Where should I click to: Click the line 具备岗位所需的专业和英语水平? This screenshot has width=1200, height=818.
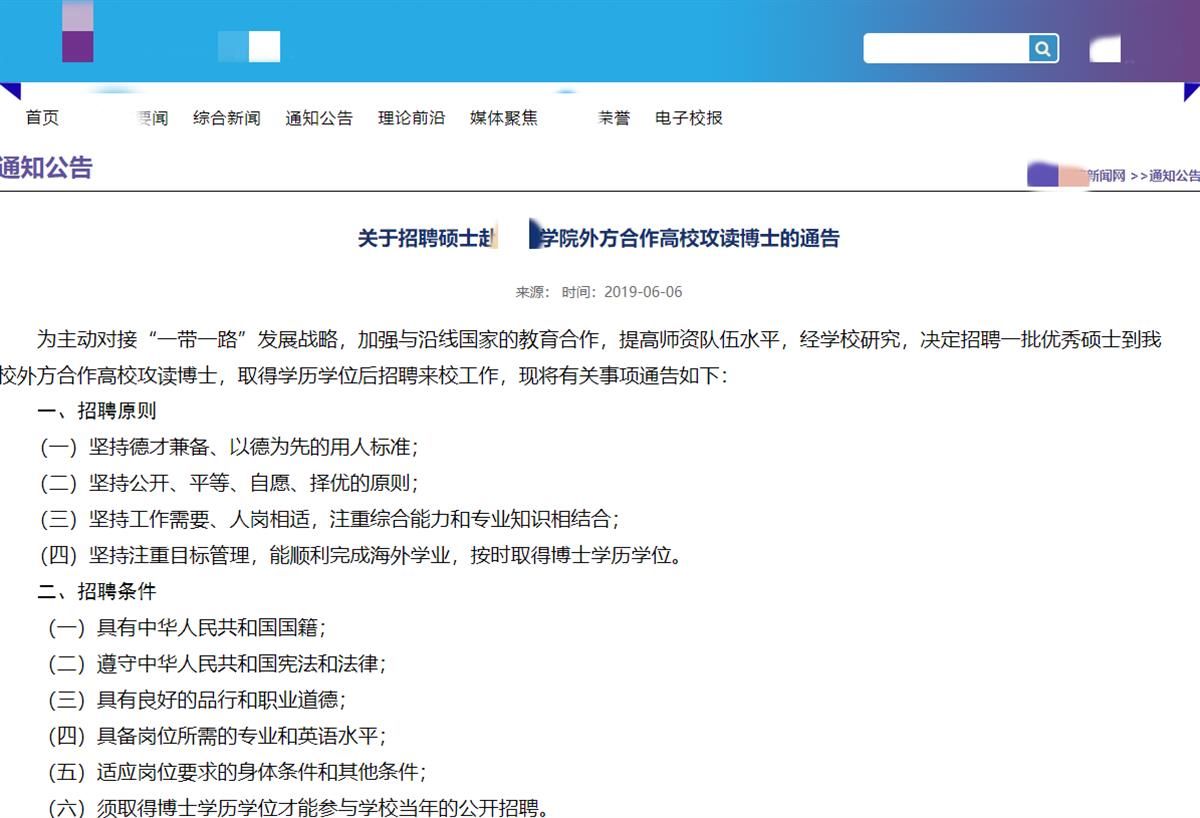point(216,736)
